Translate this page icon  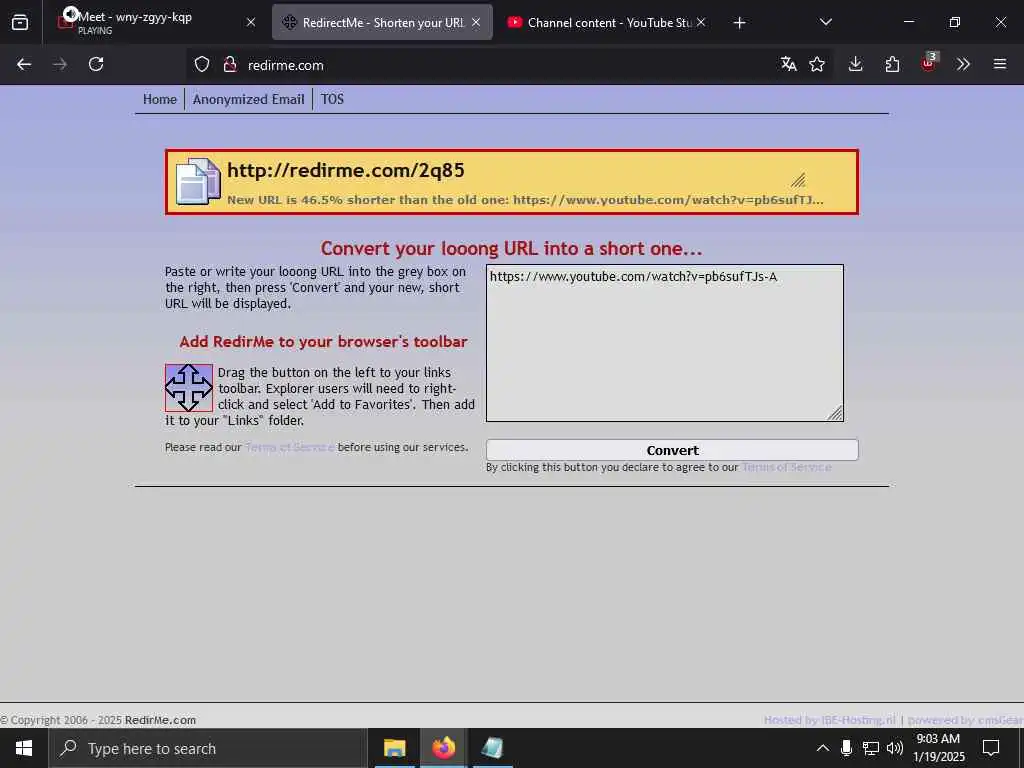(x=789, y=64)
